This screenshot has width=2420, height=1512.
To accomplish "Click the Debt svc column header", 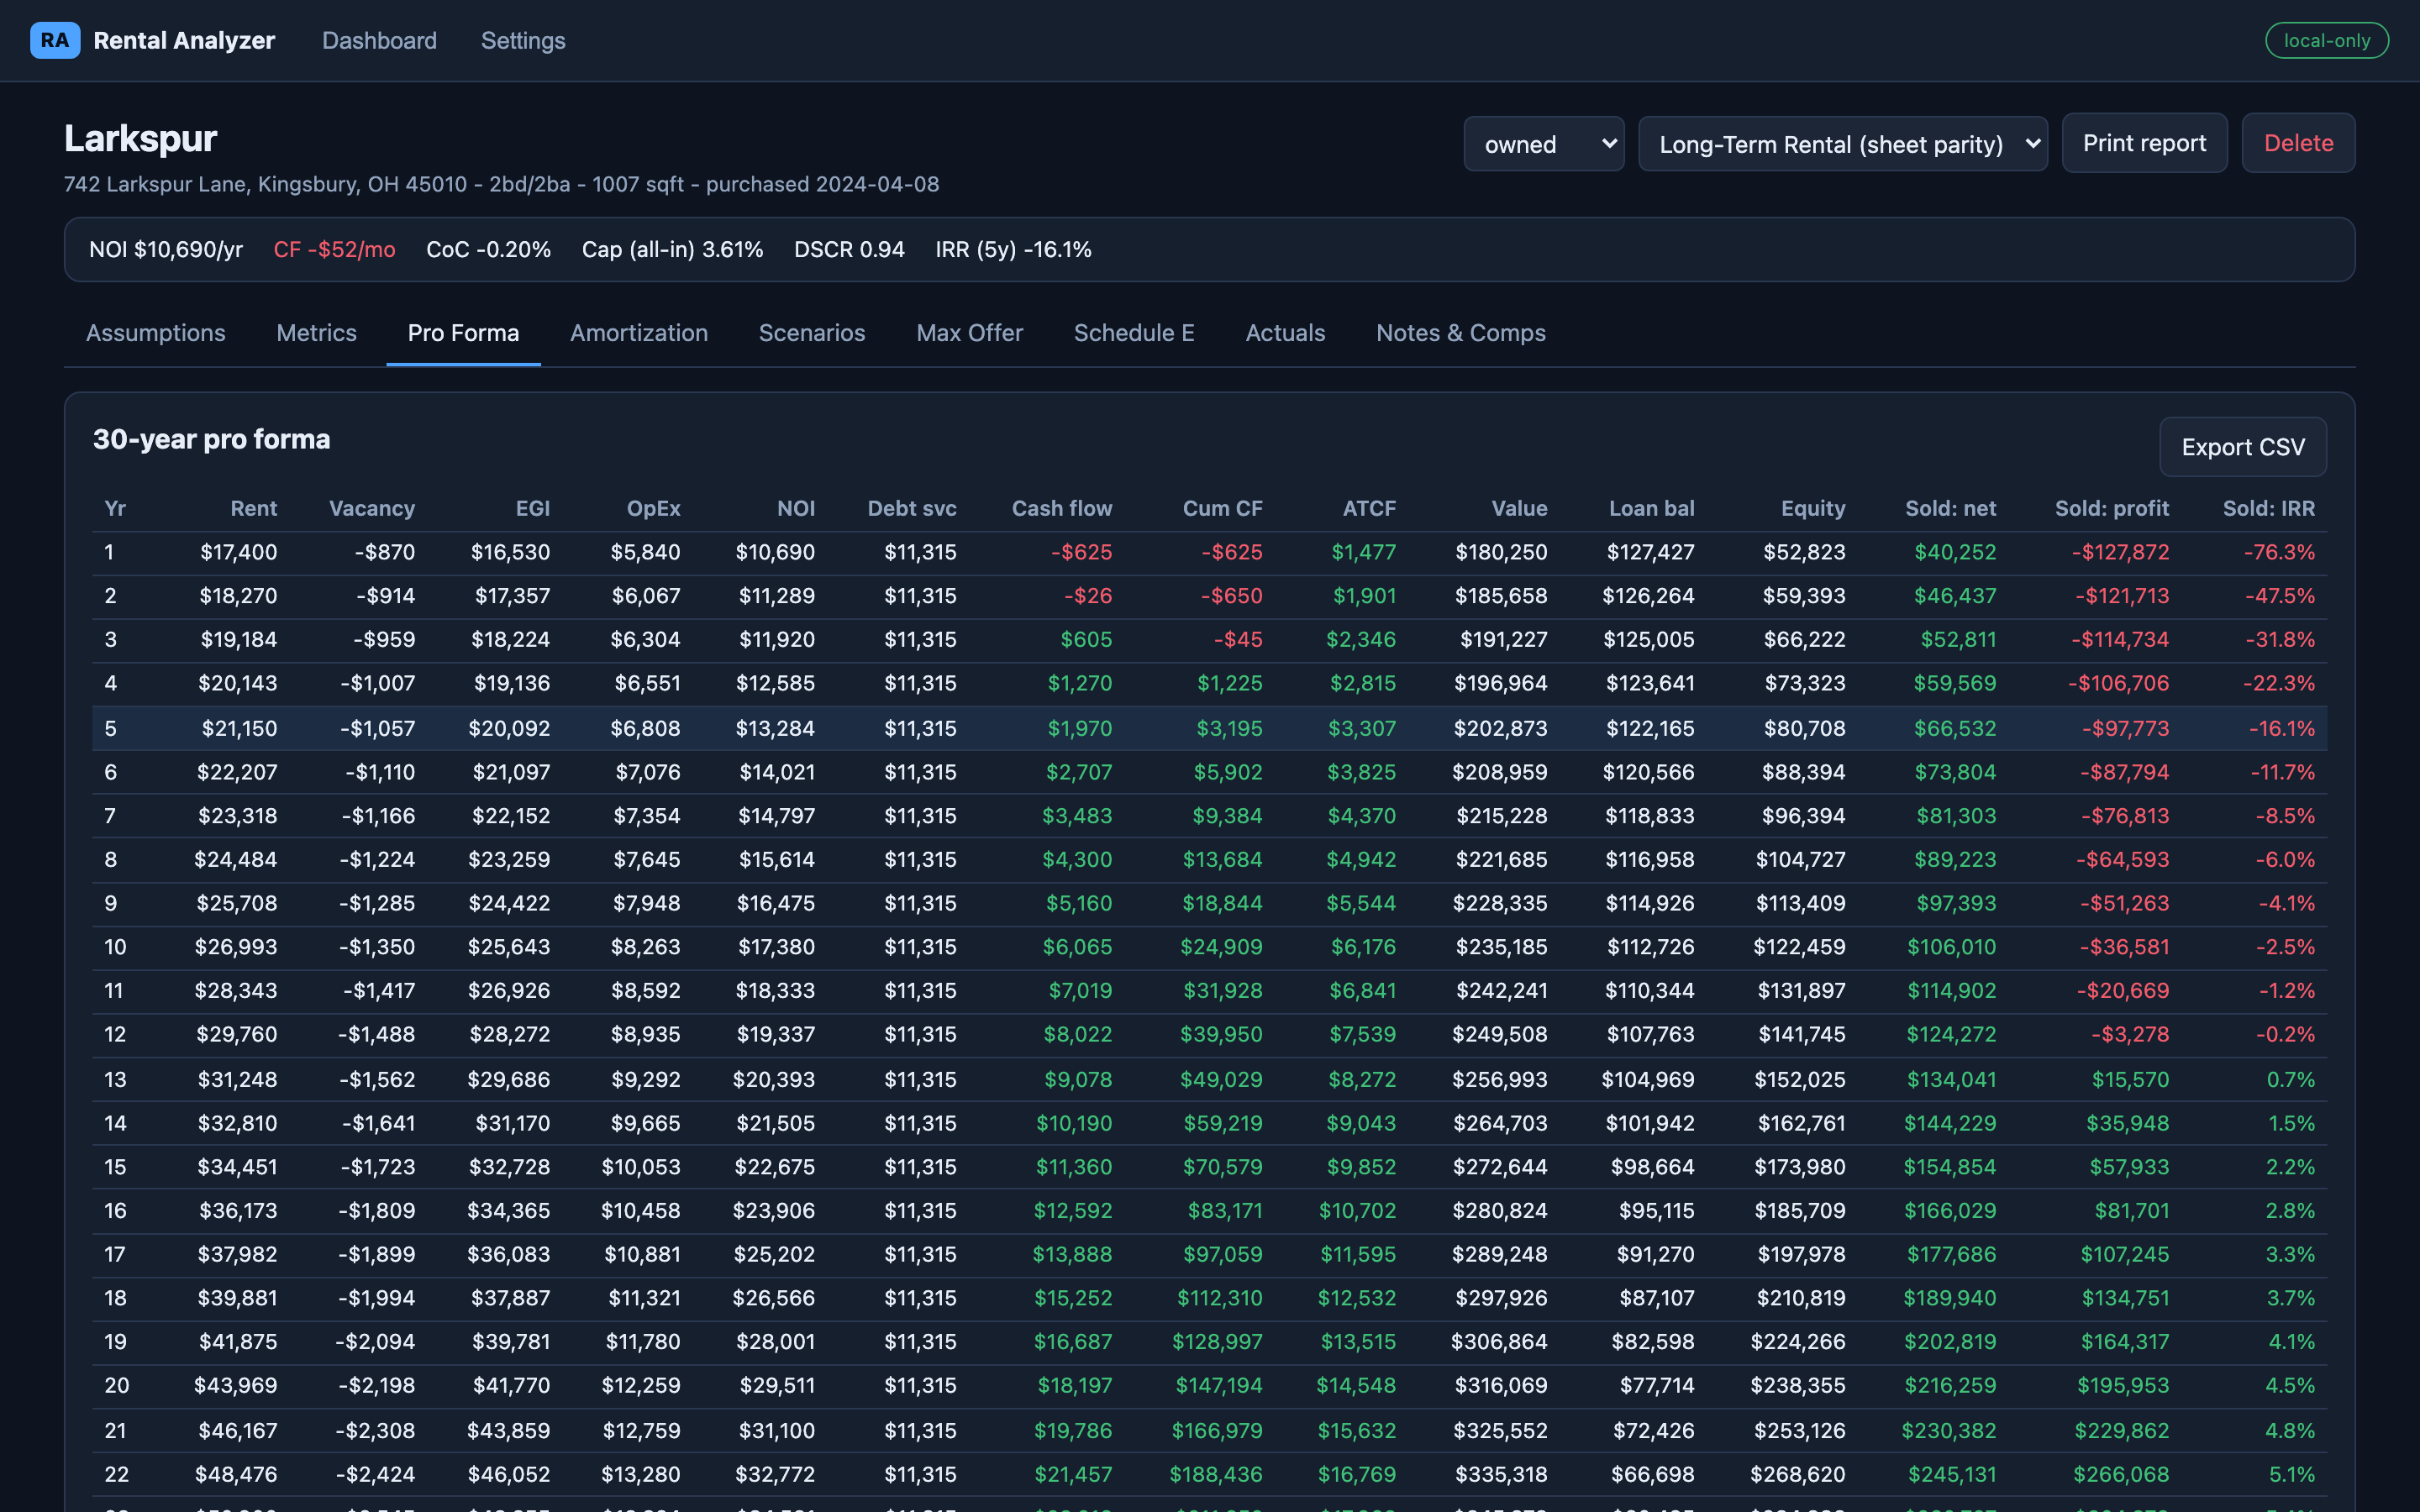I will click(912, 508).
